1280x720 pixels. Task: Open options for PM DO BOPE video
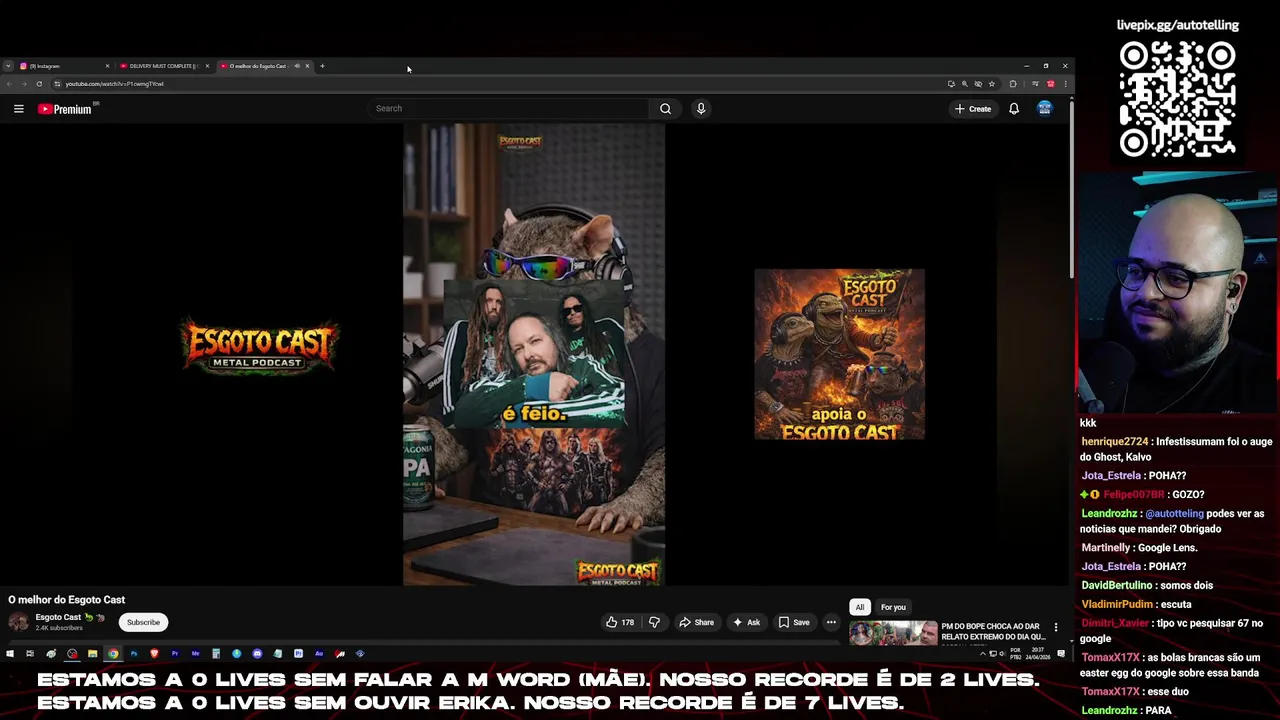click(x=1056, y=627)
